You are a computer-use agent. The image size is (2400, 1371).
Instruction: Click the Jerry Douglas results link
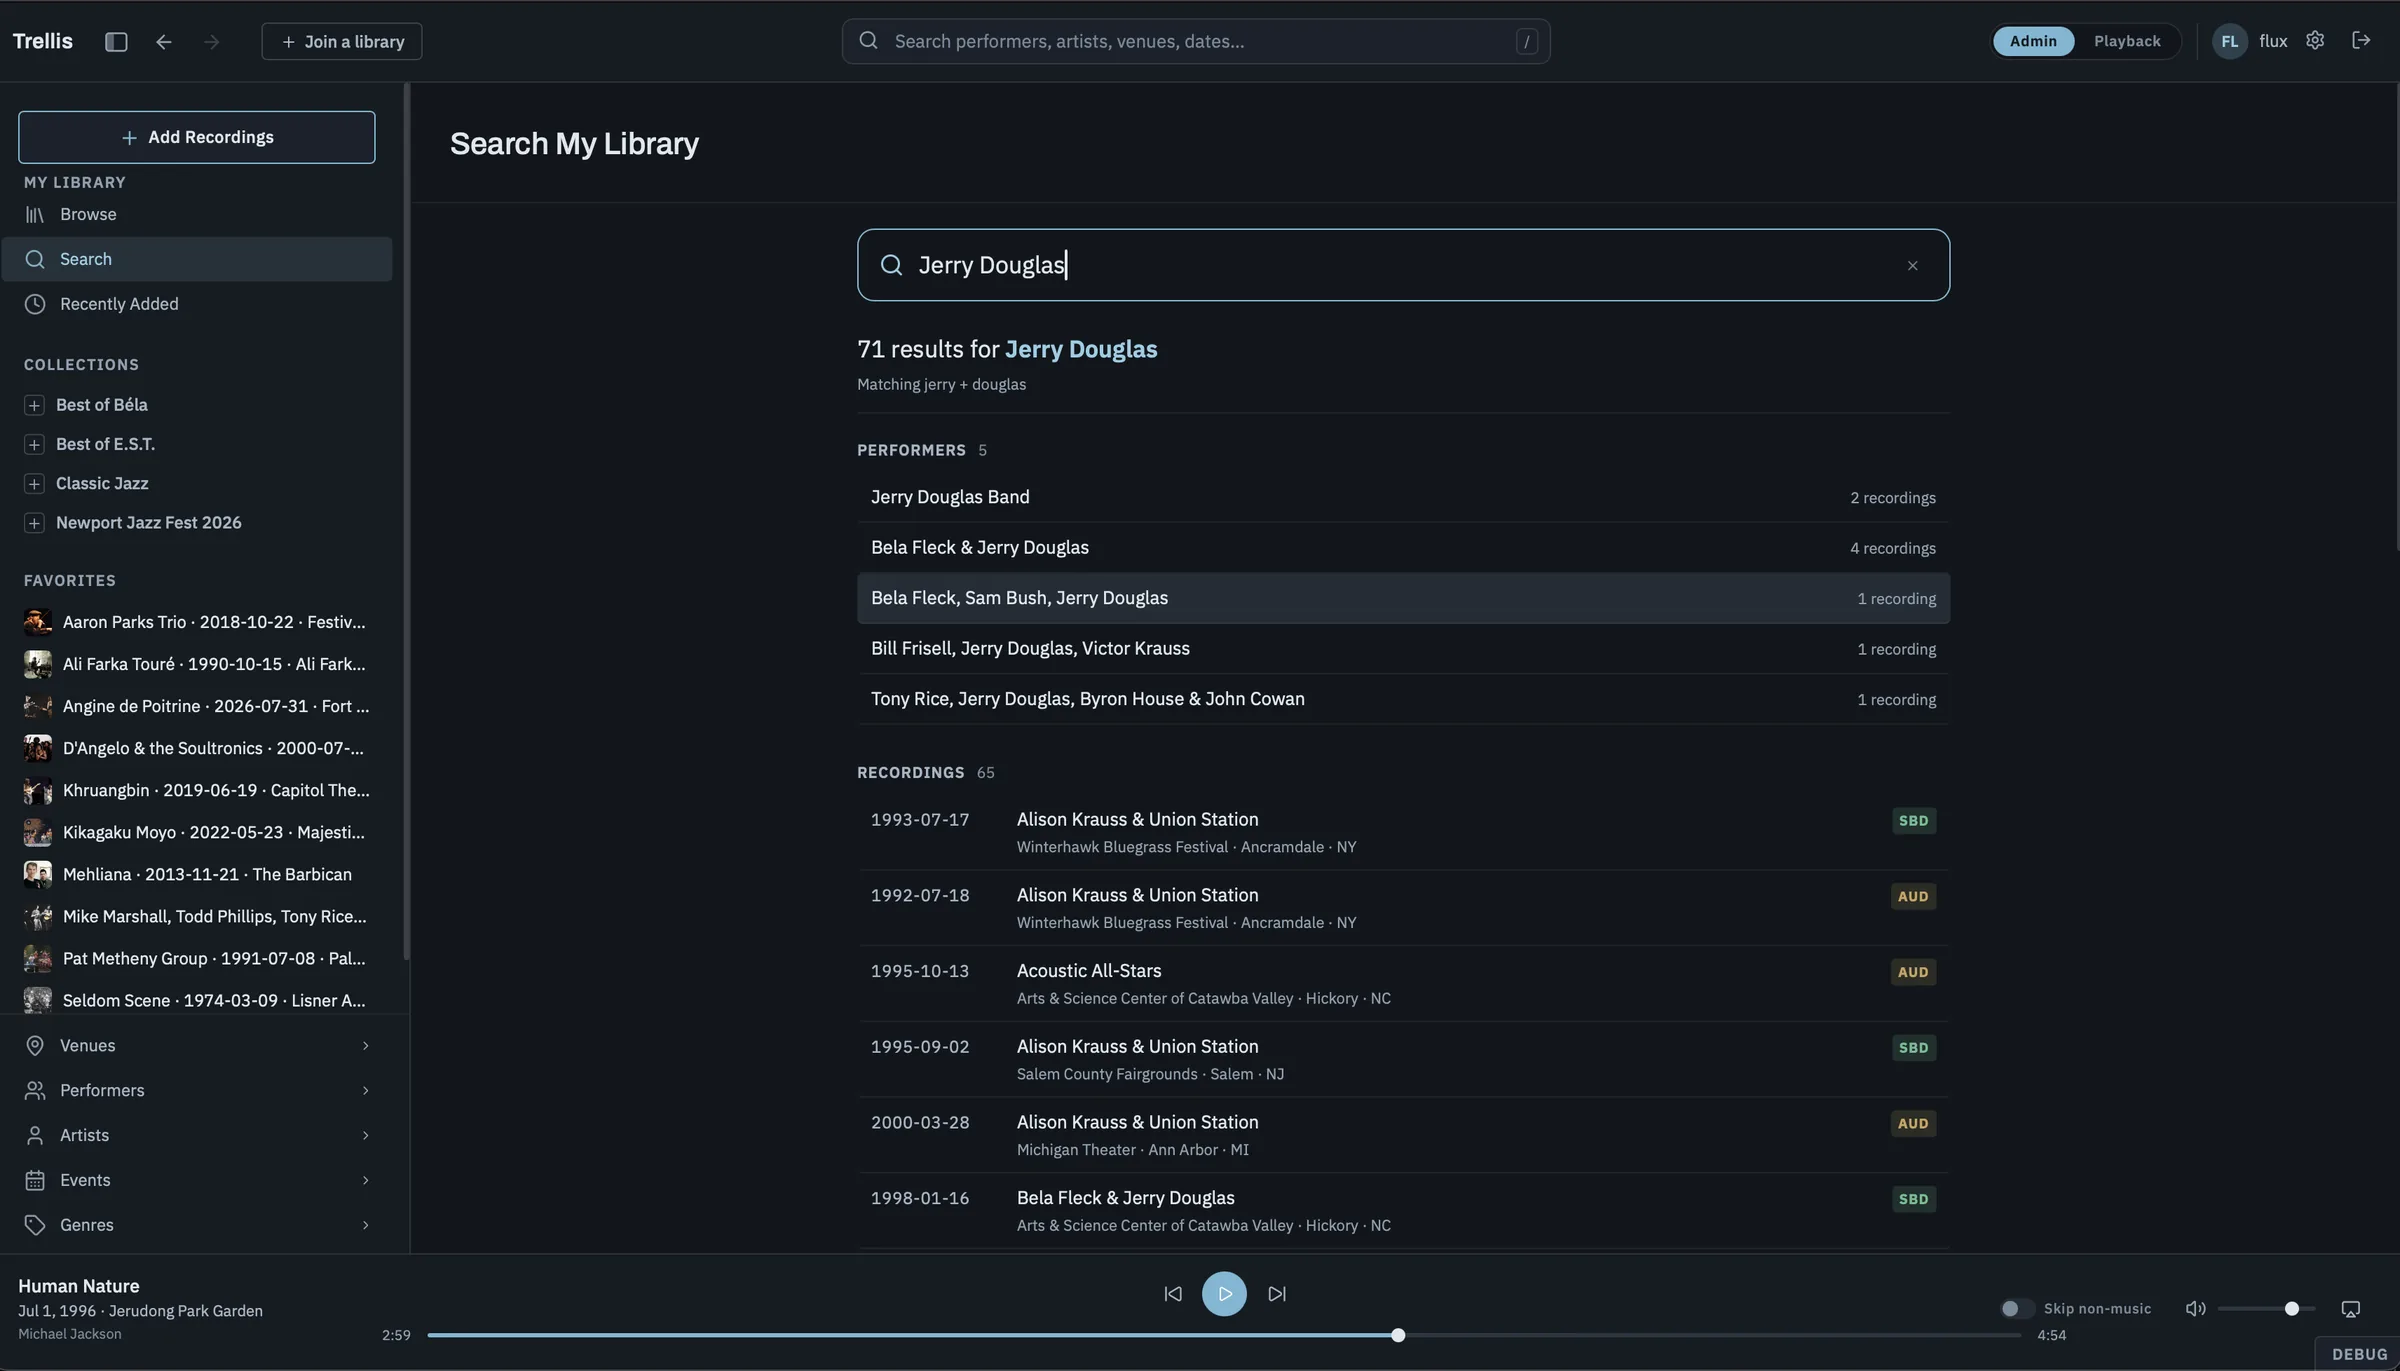point(1081,349)
